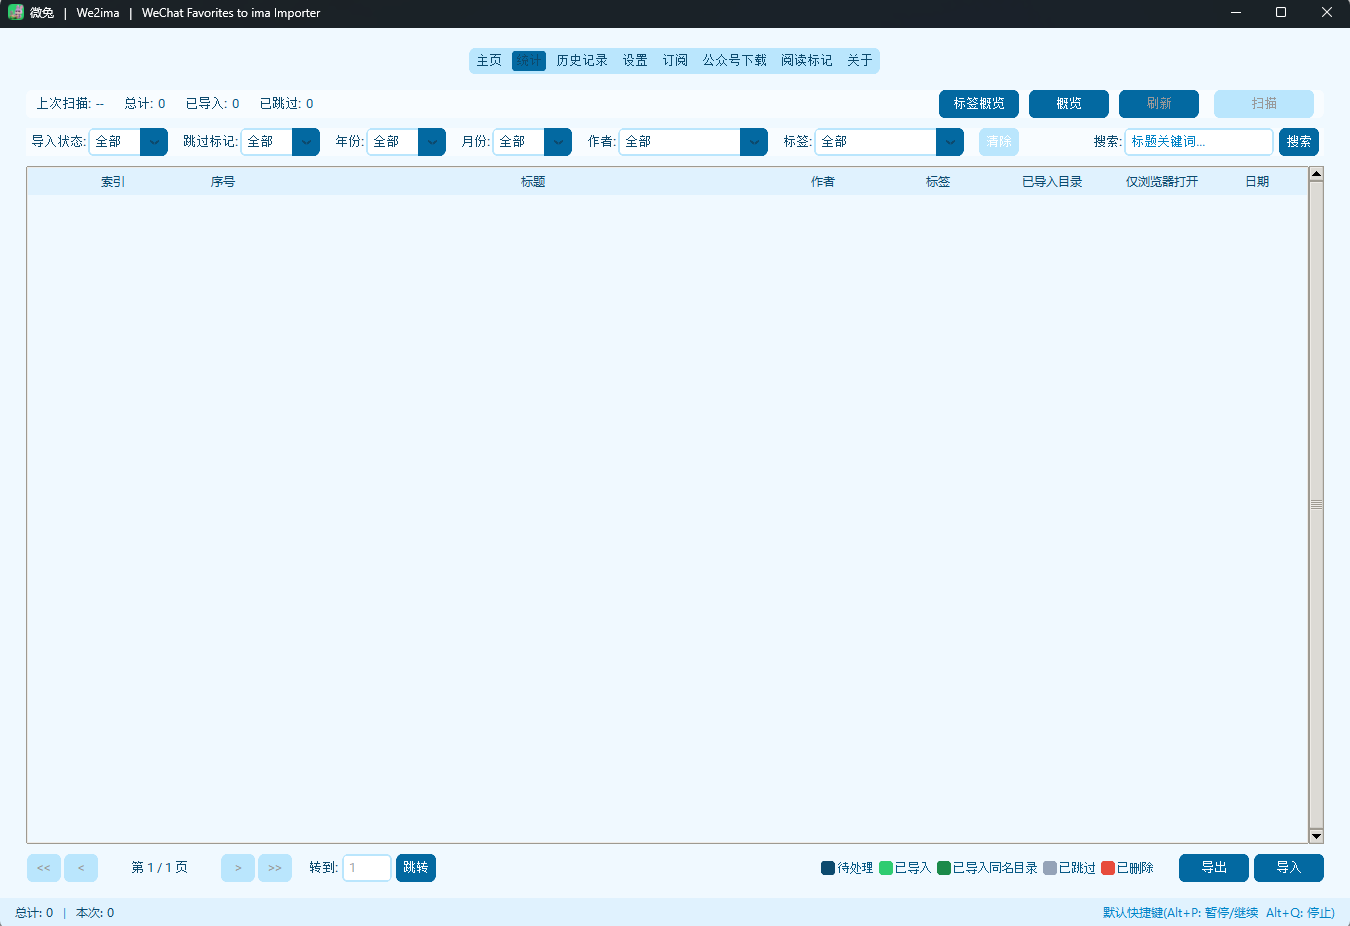
Task: Open the 跳过标记 filter dropdown
Action: 280,142
